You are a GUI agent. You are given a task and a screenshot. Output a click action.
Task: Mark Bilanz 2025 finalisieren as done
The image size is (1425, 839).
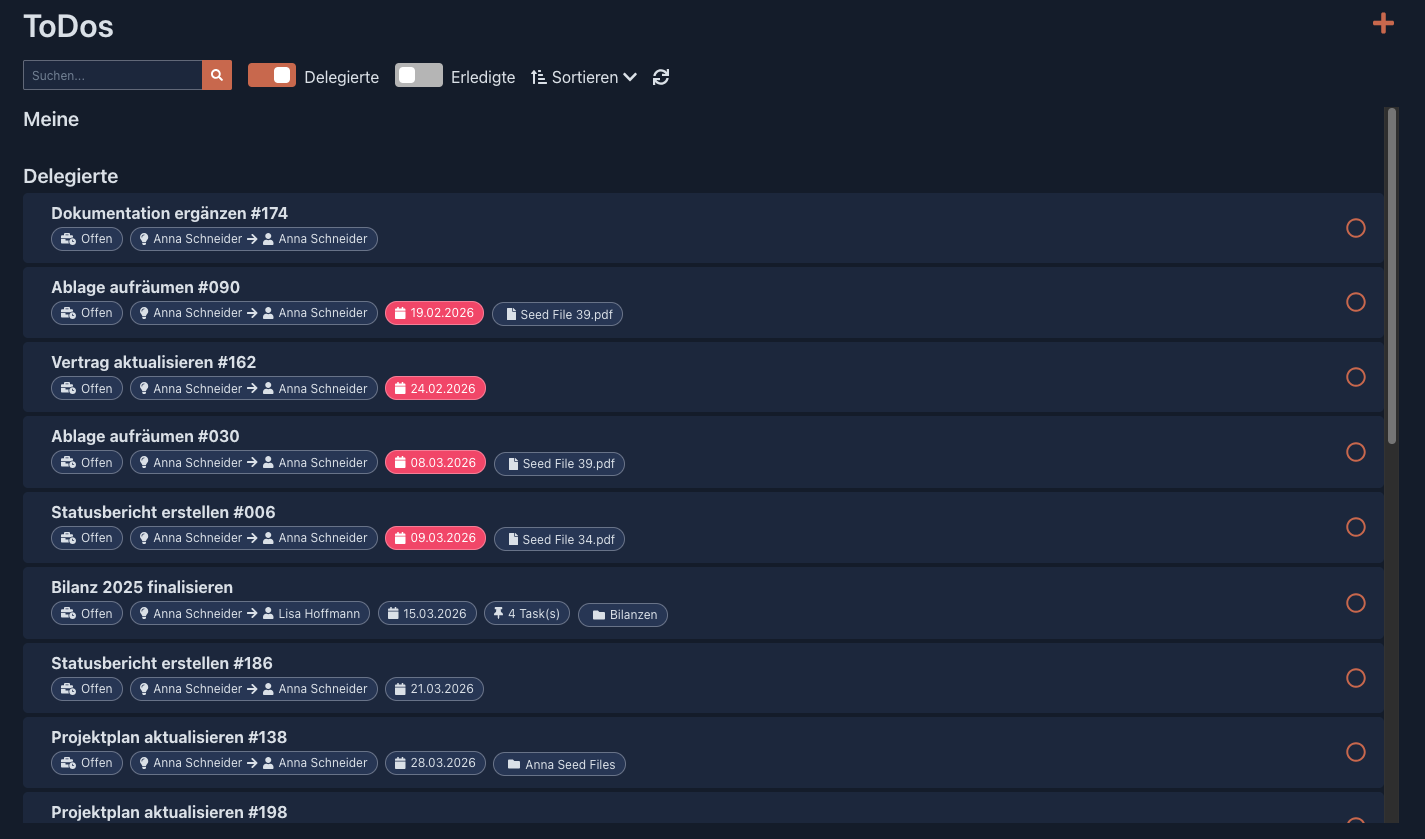tap(1356, 603)
